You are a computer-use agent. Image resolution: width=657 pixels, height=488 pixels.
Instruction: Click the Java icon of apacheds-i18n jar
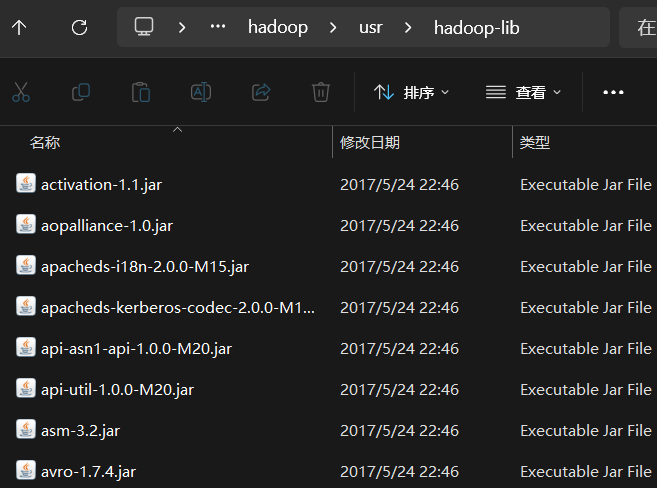click(26, 266)
